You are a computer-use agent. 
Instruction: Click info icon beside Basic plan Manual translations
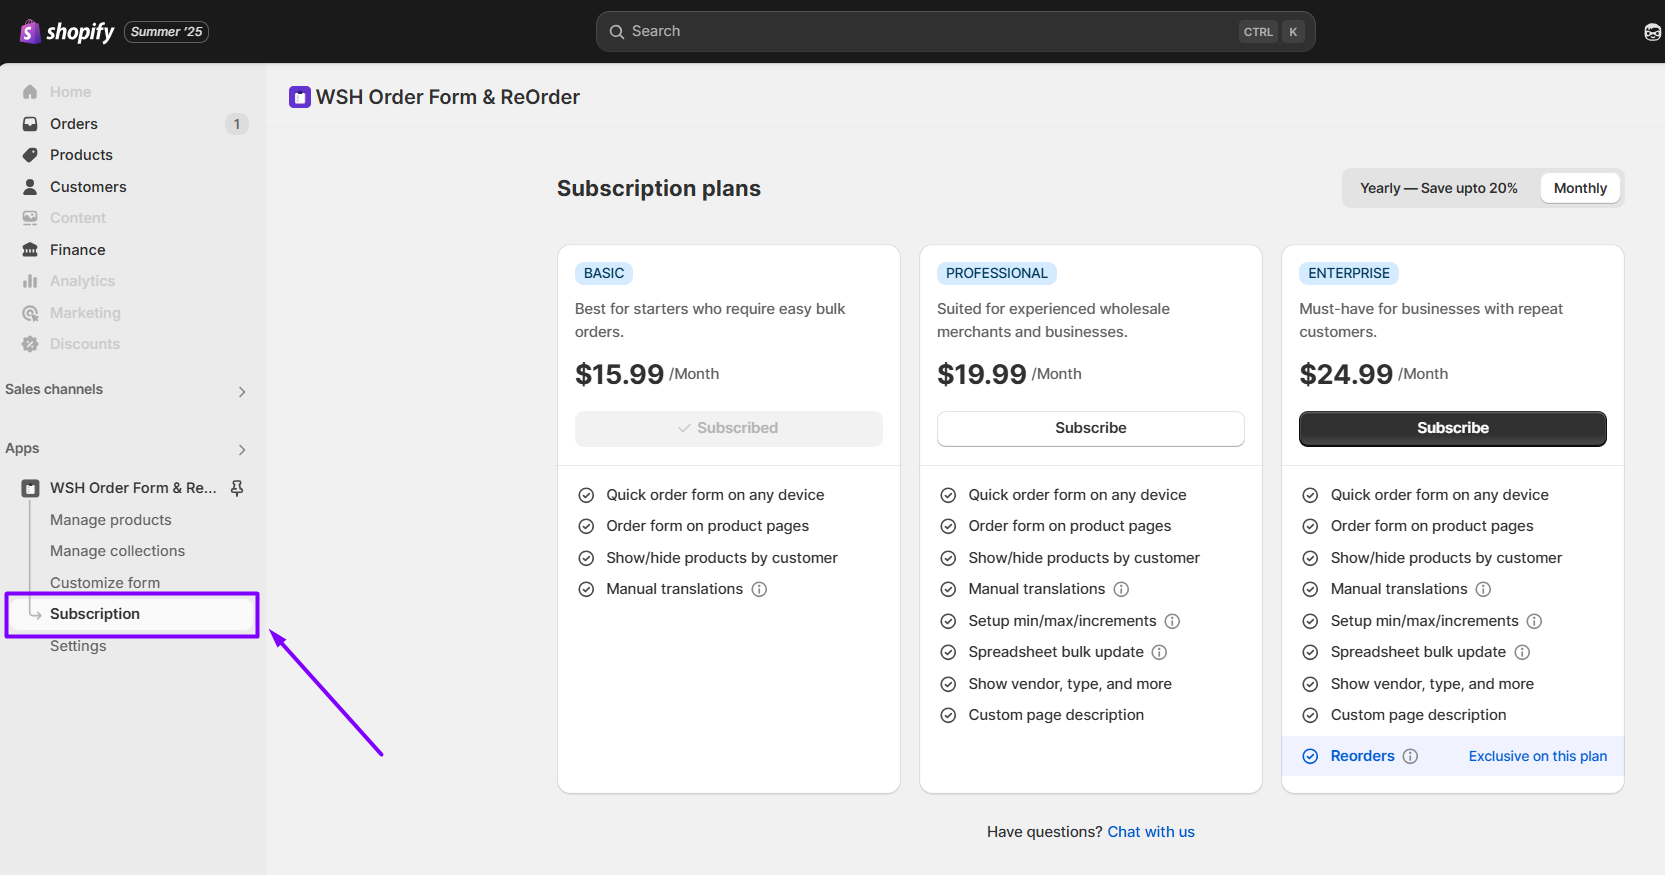pyautogui.click(x=759, y=589)
